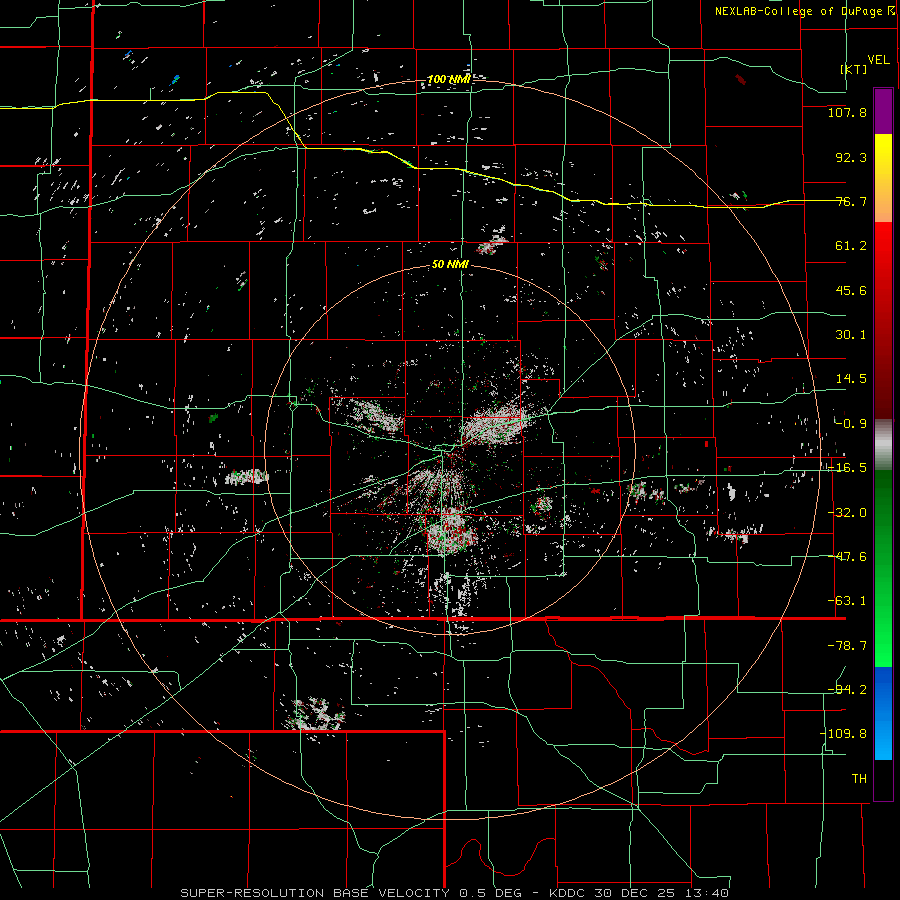The width and height of the screenshot is (900, 900).
Task: Click the Super-Resolution Base Velocity caption
Action: (x=455, y=893)
